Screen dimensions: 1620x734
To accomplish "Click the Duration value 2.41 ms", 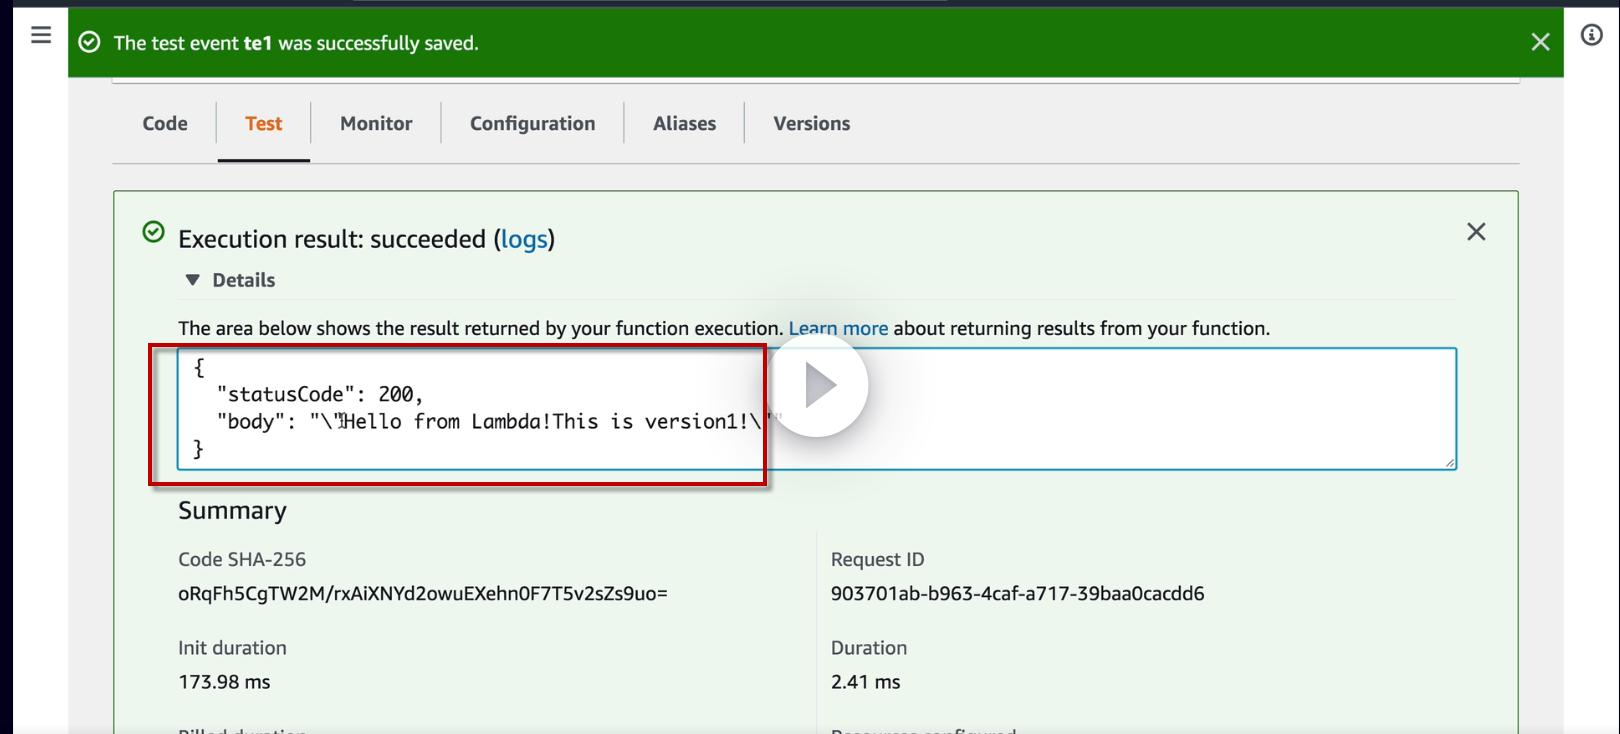I will tap(866, 682).
